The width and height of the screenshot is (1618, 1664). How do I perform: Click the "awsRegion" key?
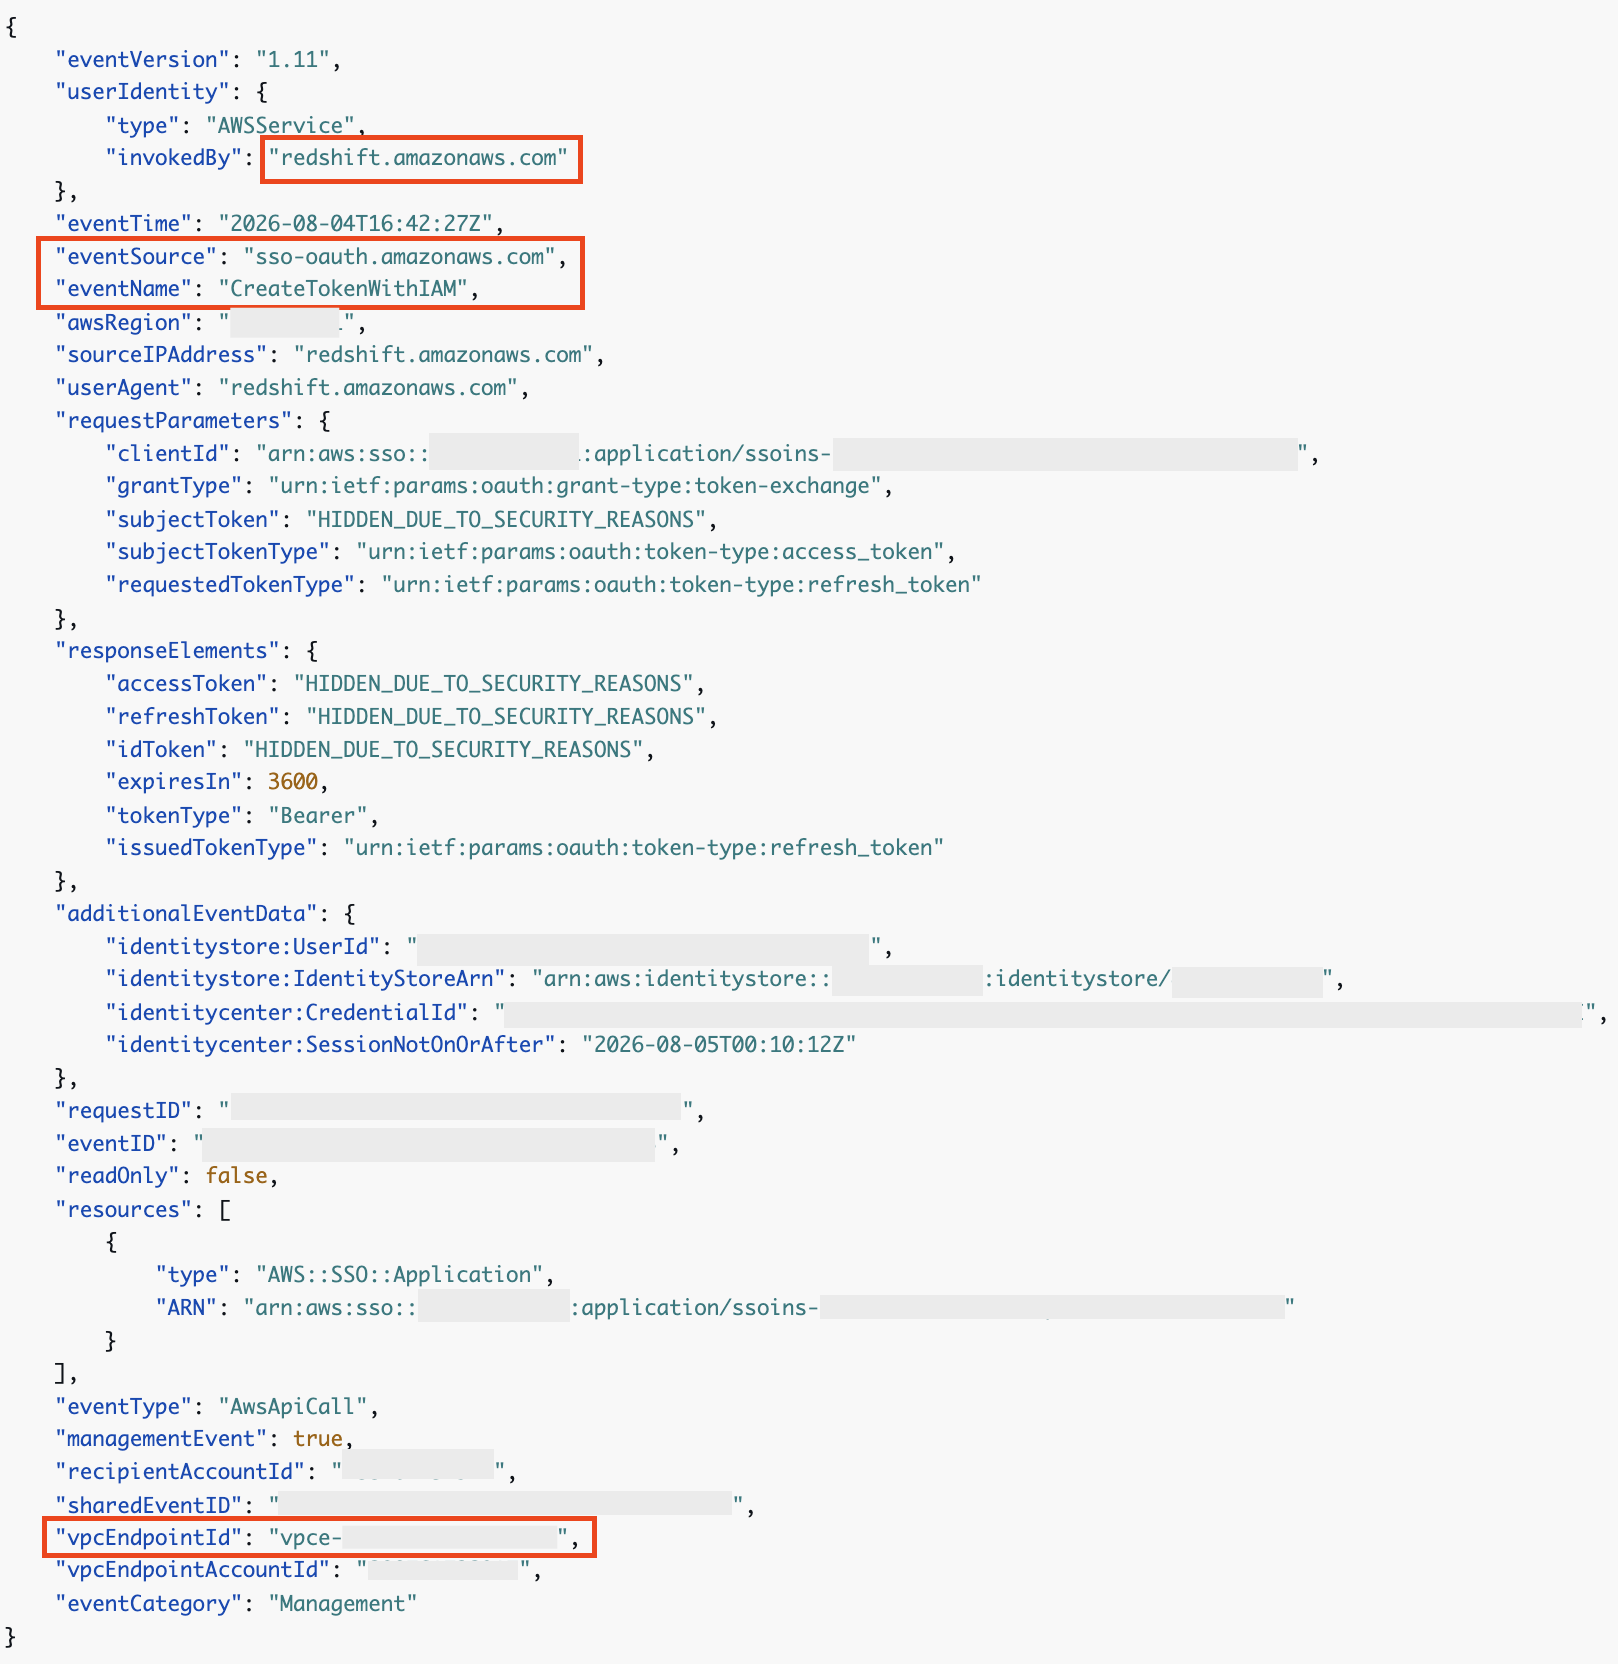(124, 323)
